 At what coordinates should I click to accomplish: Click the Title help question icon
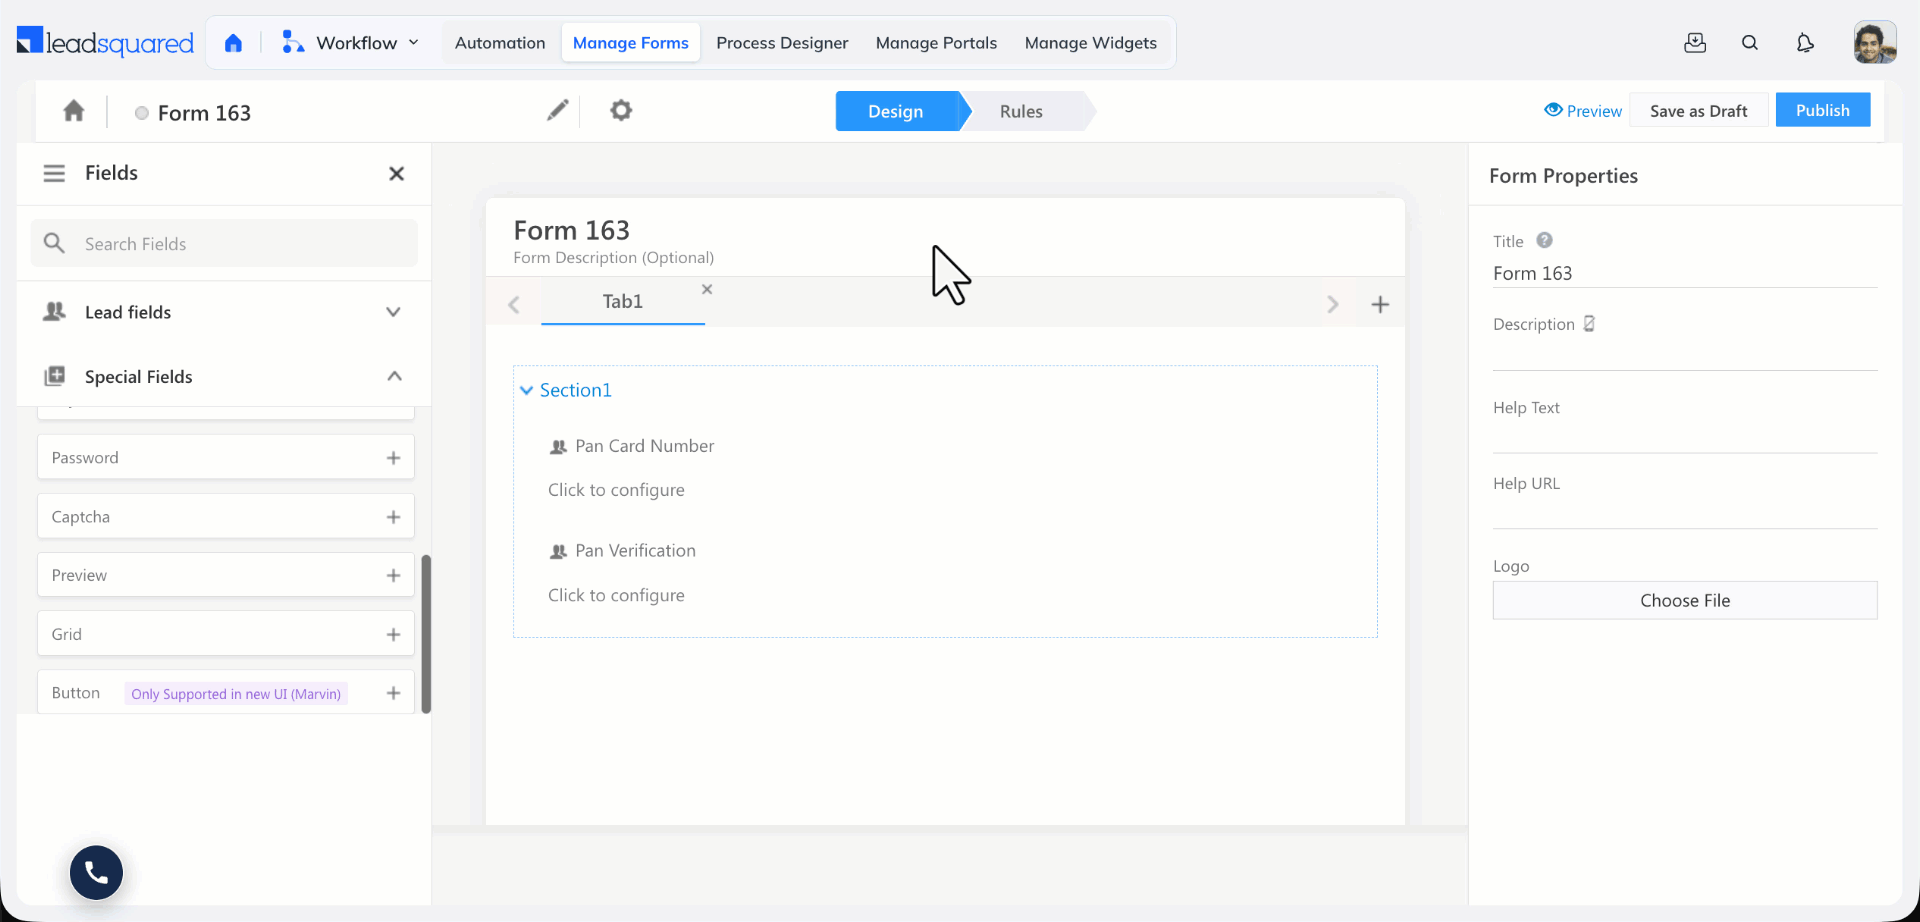pyautogui.click(x=1544, y=240)
